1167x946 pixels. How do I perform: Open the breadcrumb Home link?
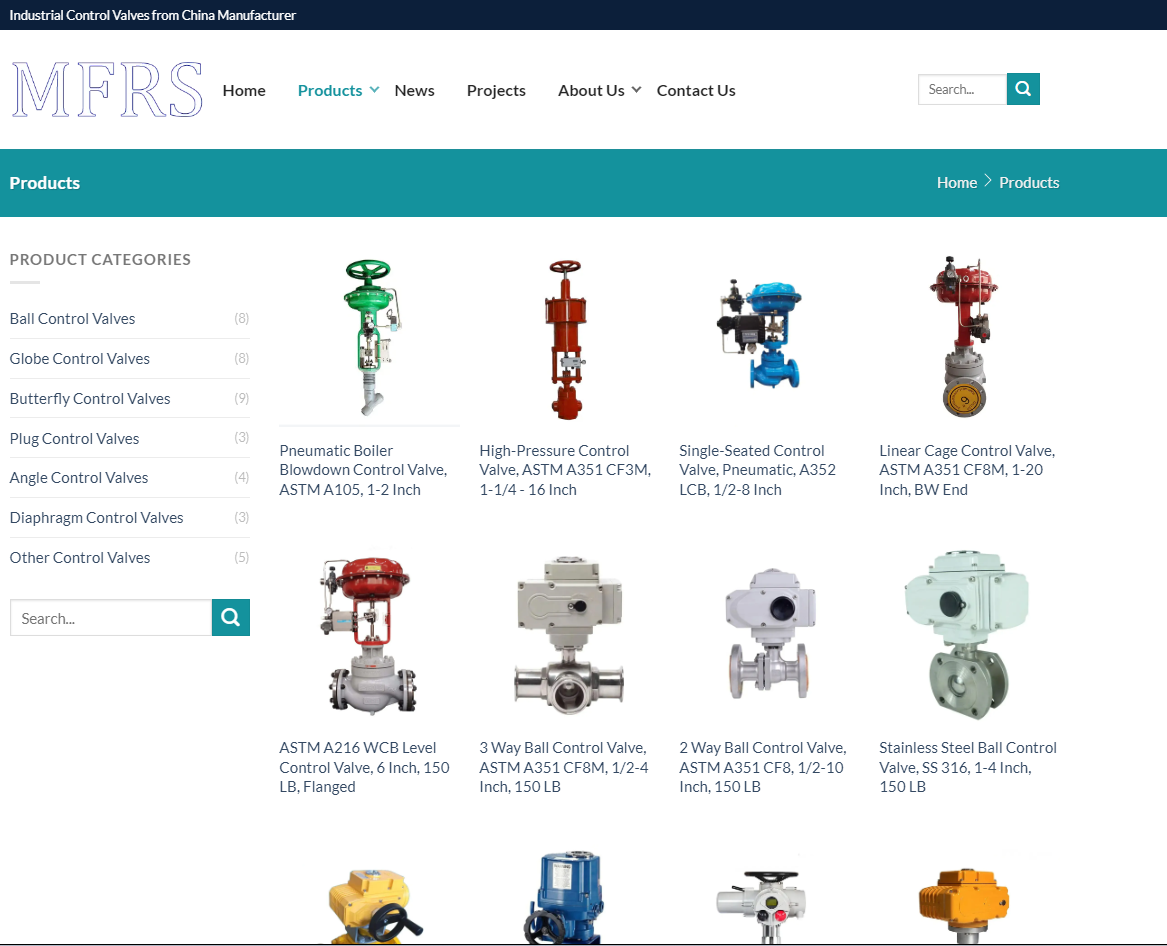tap(956, 182)
